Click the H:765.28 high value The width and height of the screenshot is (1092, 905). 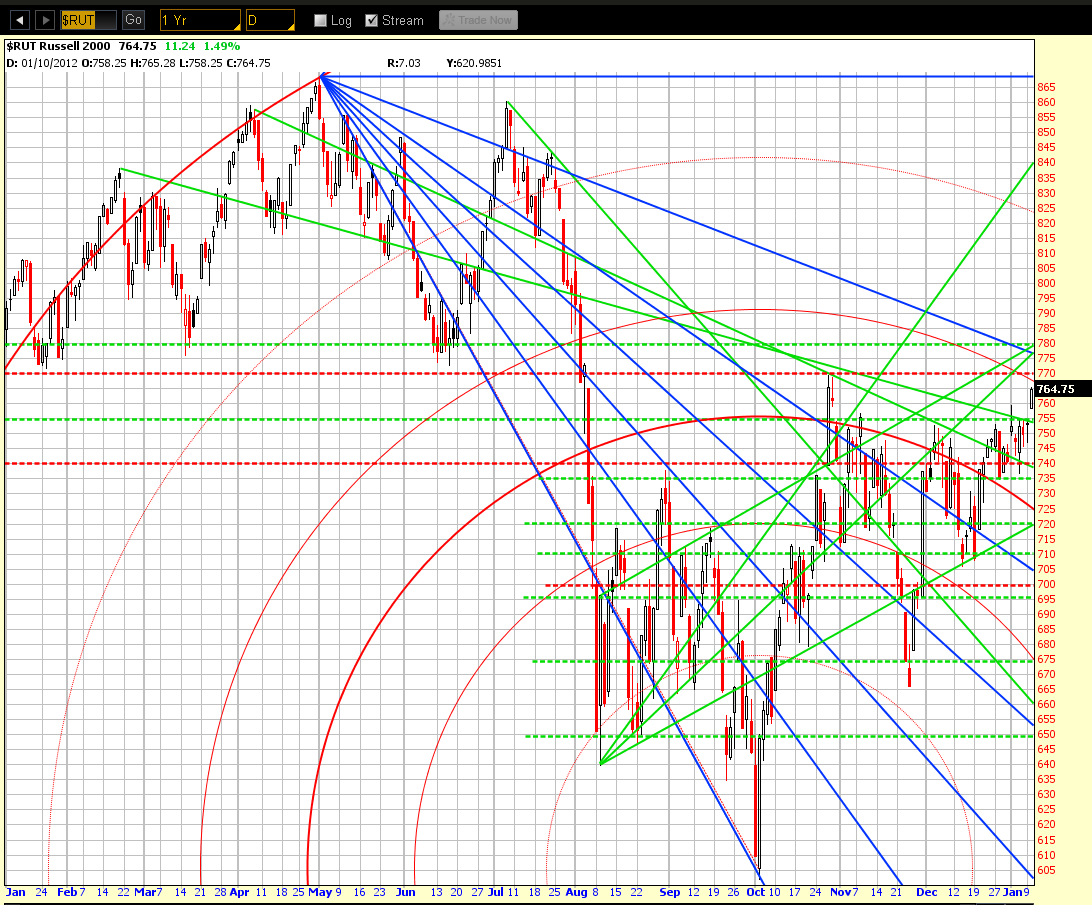point(153,63)
